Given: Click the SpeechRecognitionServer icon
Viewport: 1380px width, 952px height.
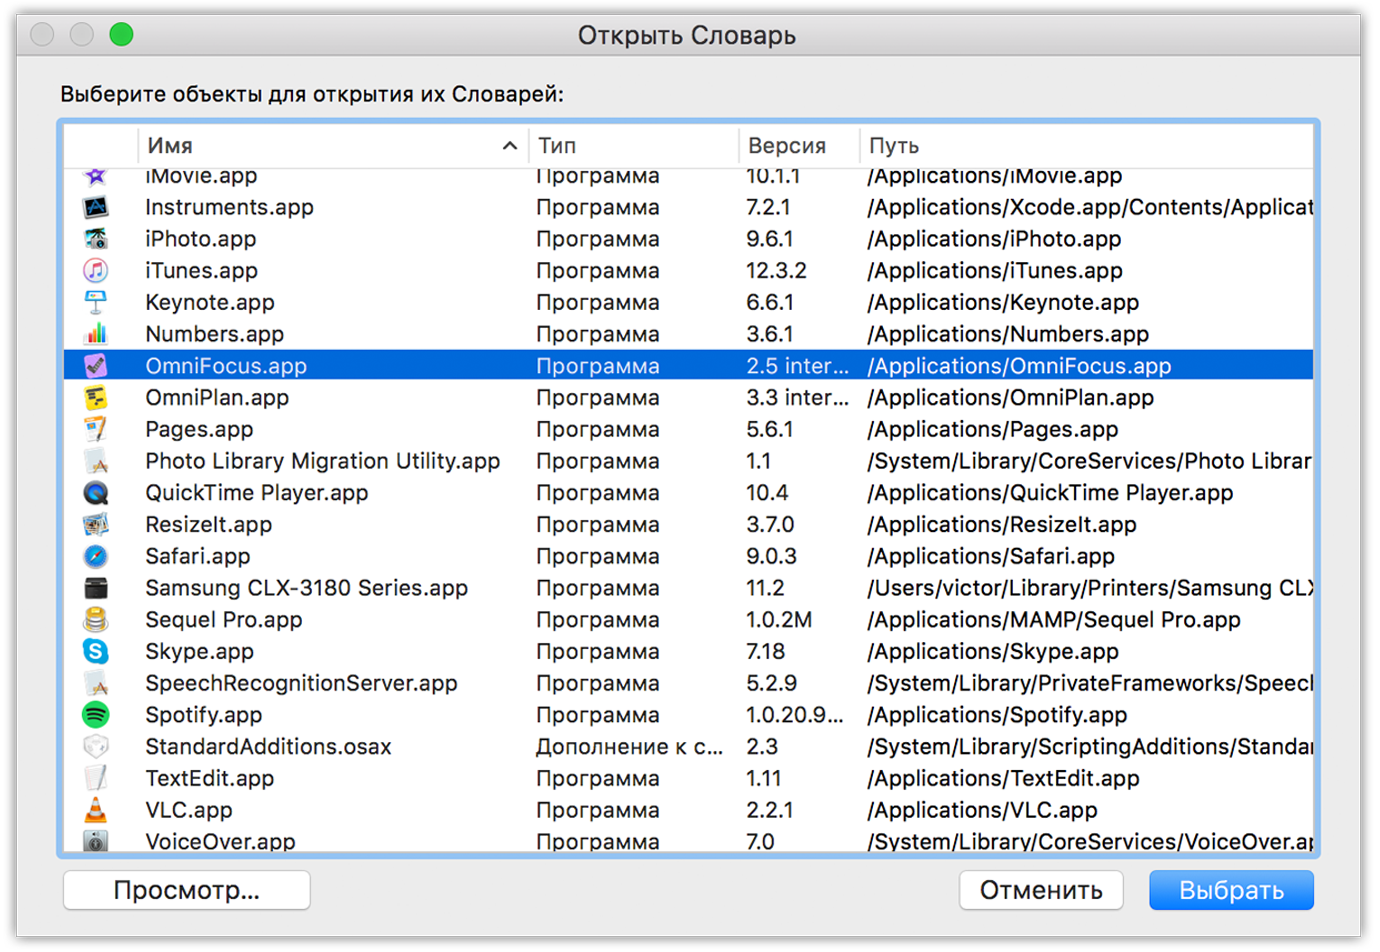Looking at the screenshot, I should [96, 683].
